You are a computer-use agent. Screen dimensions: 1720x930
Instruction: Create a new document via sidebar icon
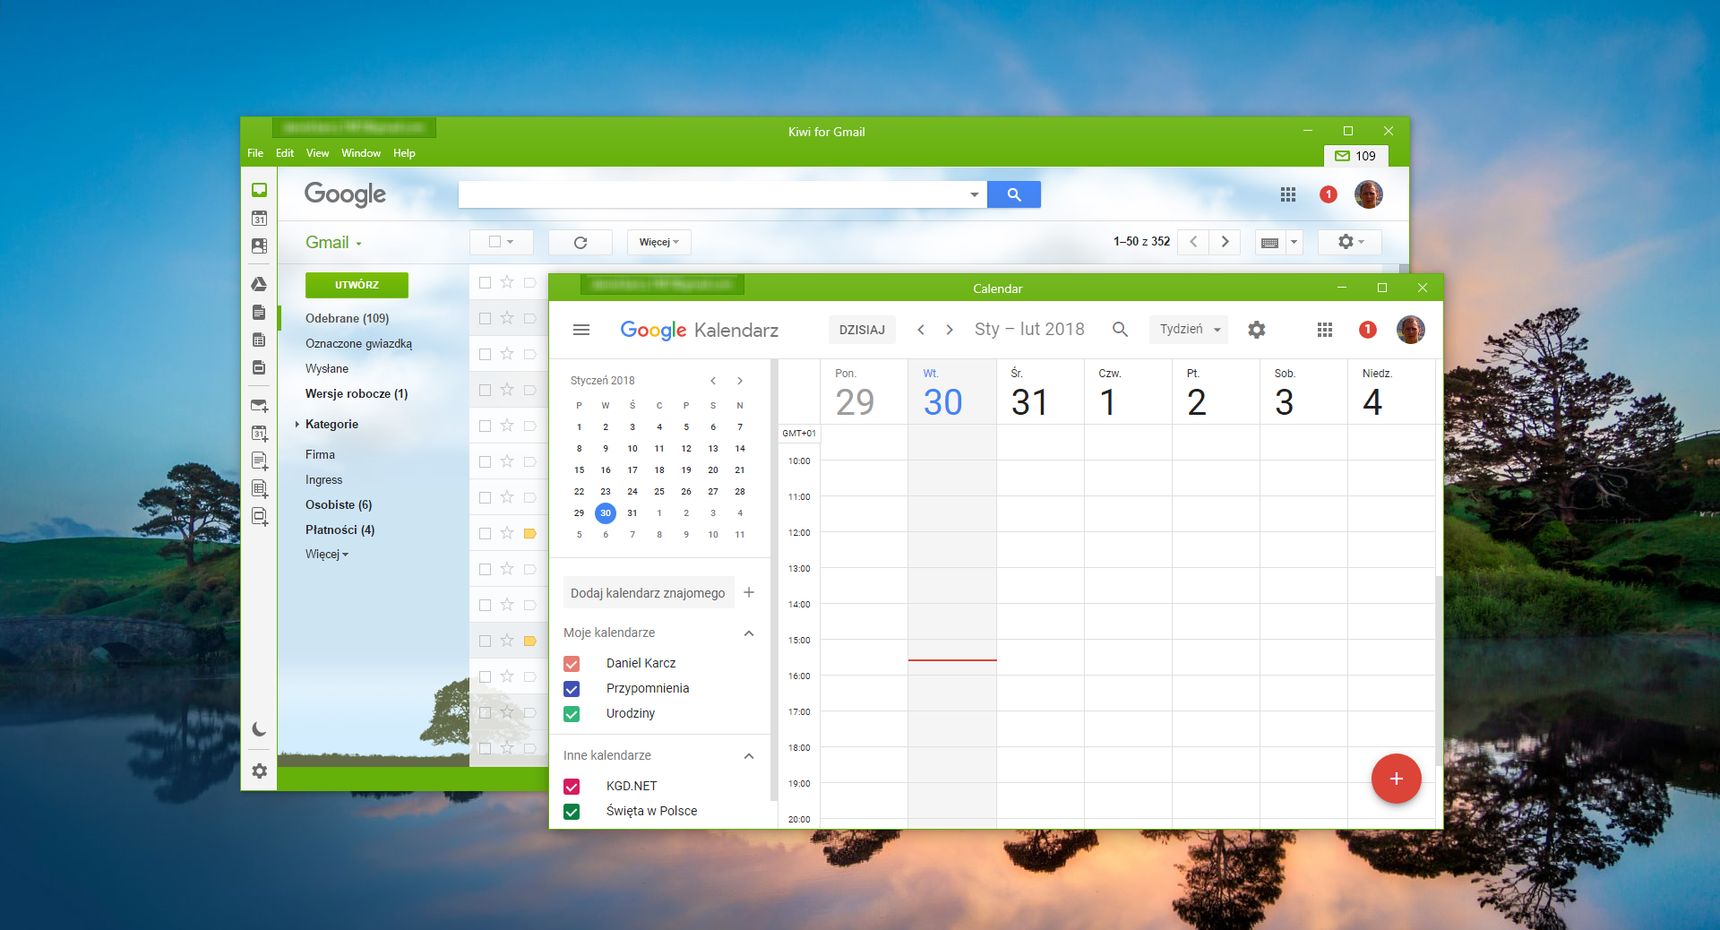(x=259, y=461)
